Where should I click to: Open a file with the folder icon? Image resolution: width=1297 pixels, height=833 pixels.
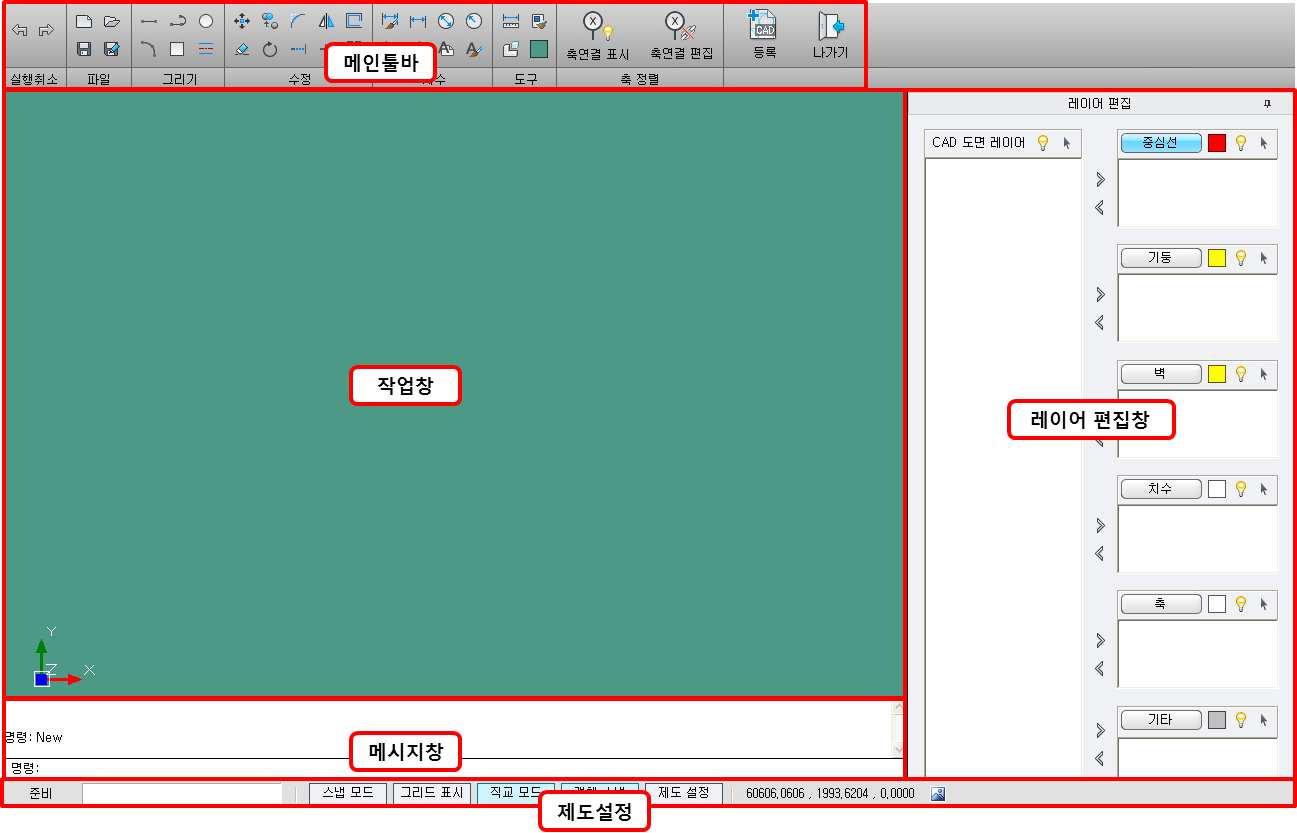112,21
